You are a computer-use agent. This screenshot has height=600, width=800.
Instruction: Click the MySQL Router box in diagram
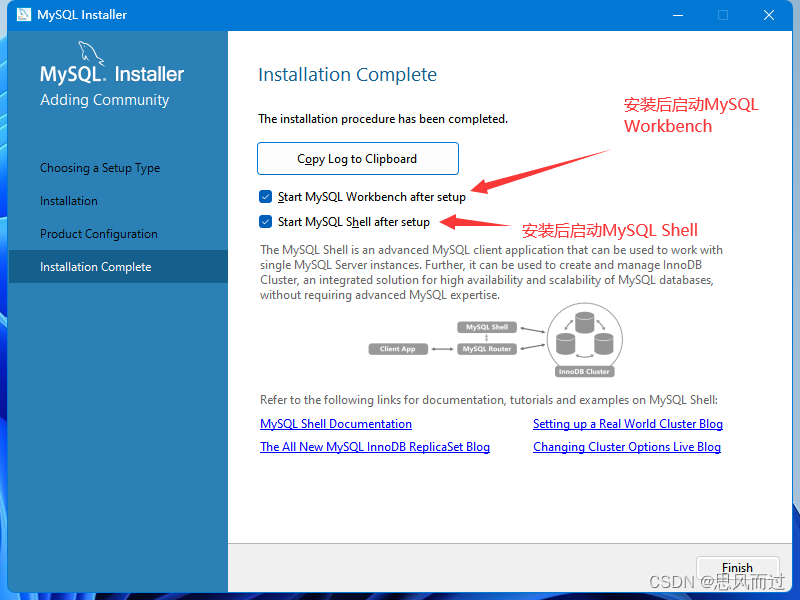pyautogui.click(x=487, y=349)
